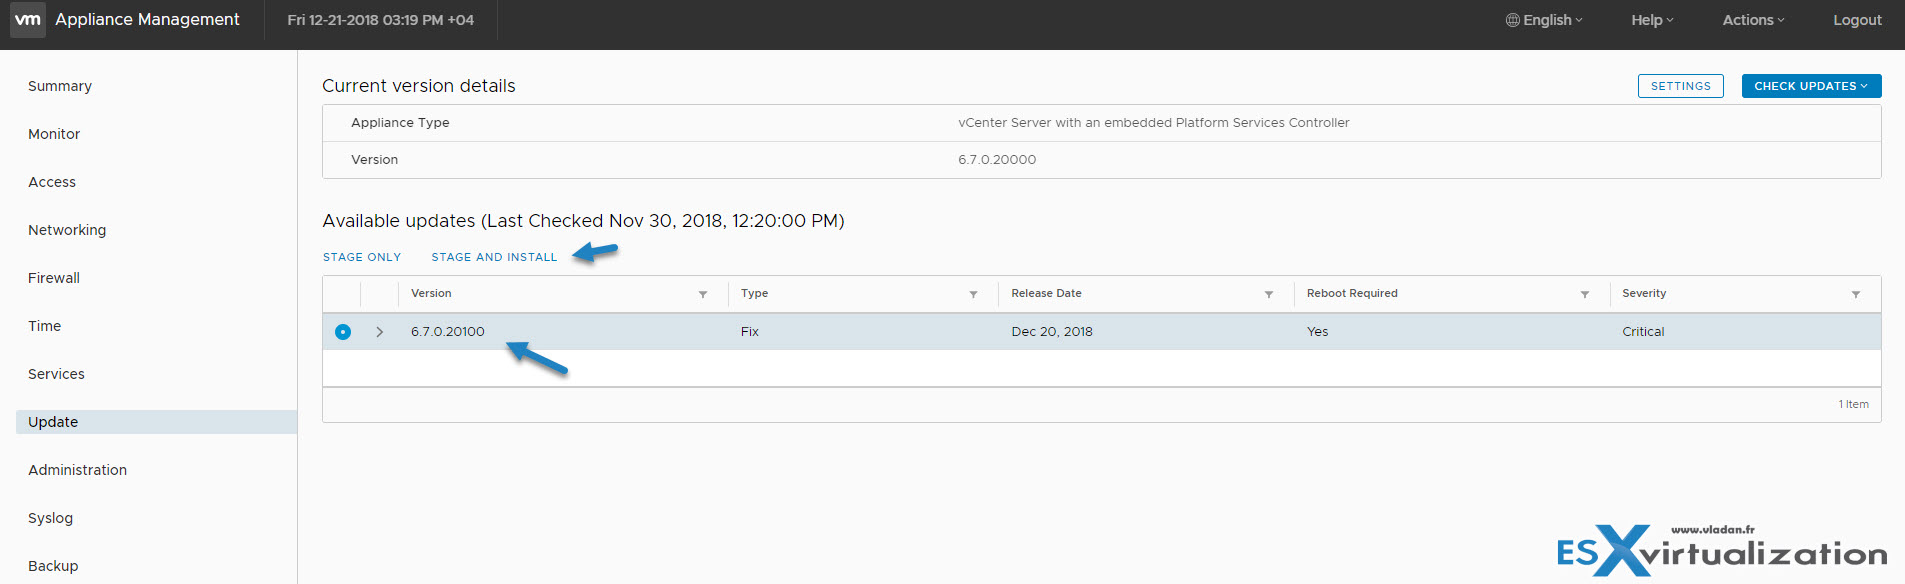Open the Summary page in sidebar
Image resolution: width=1905 pixels, height=584 pixels.
pyautogui.click(x=60, y=86)
